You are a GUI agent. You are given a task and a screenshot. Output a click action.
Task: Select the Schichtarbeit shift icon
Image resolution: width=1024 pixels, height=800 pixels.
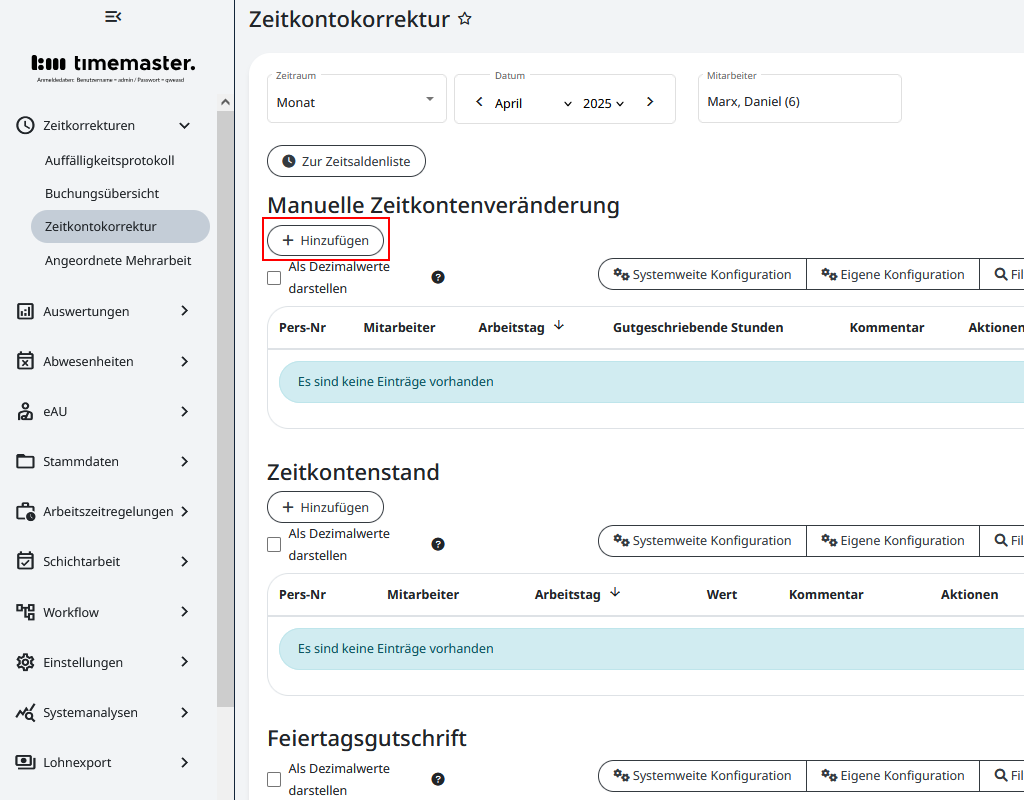[27, 561]
